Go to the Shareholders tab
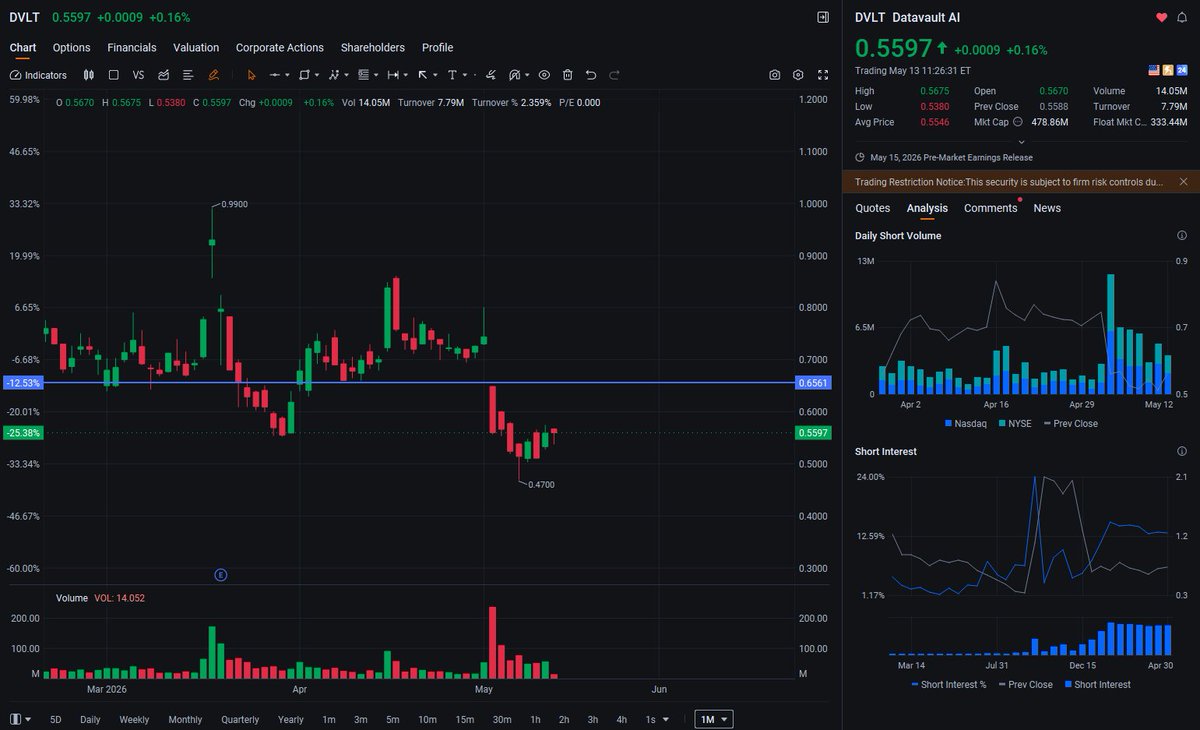 click(x=373, y=47)
